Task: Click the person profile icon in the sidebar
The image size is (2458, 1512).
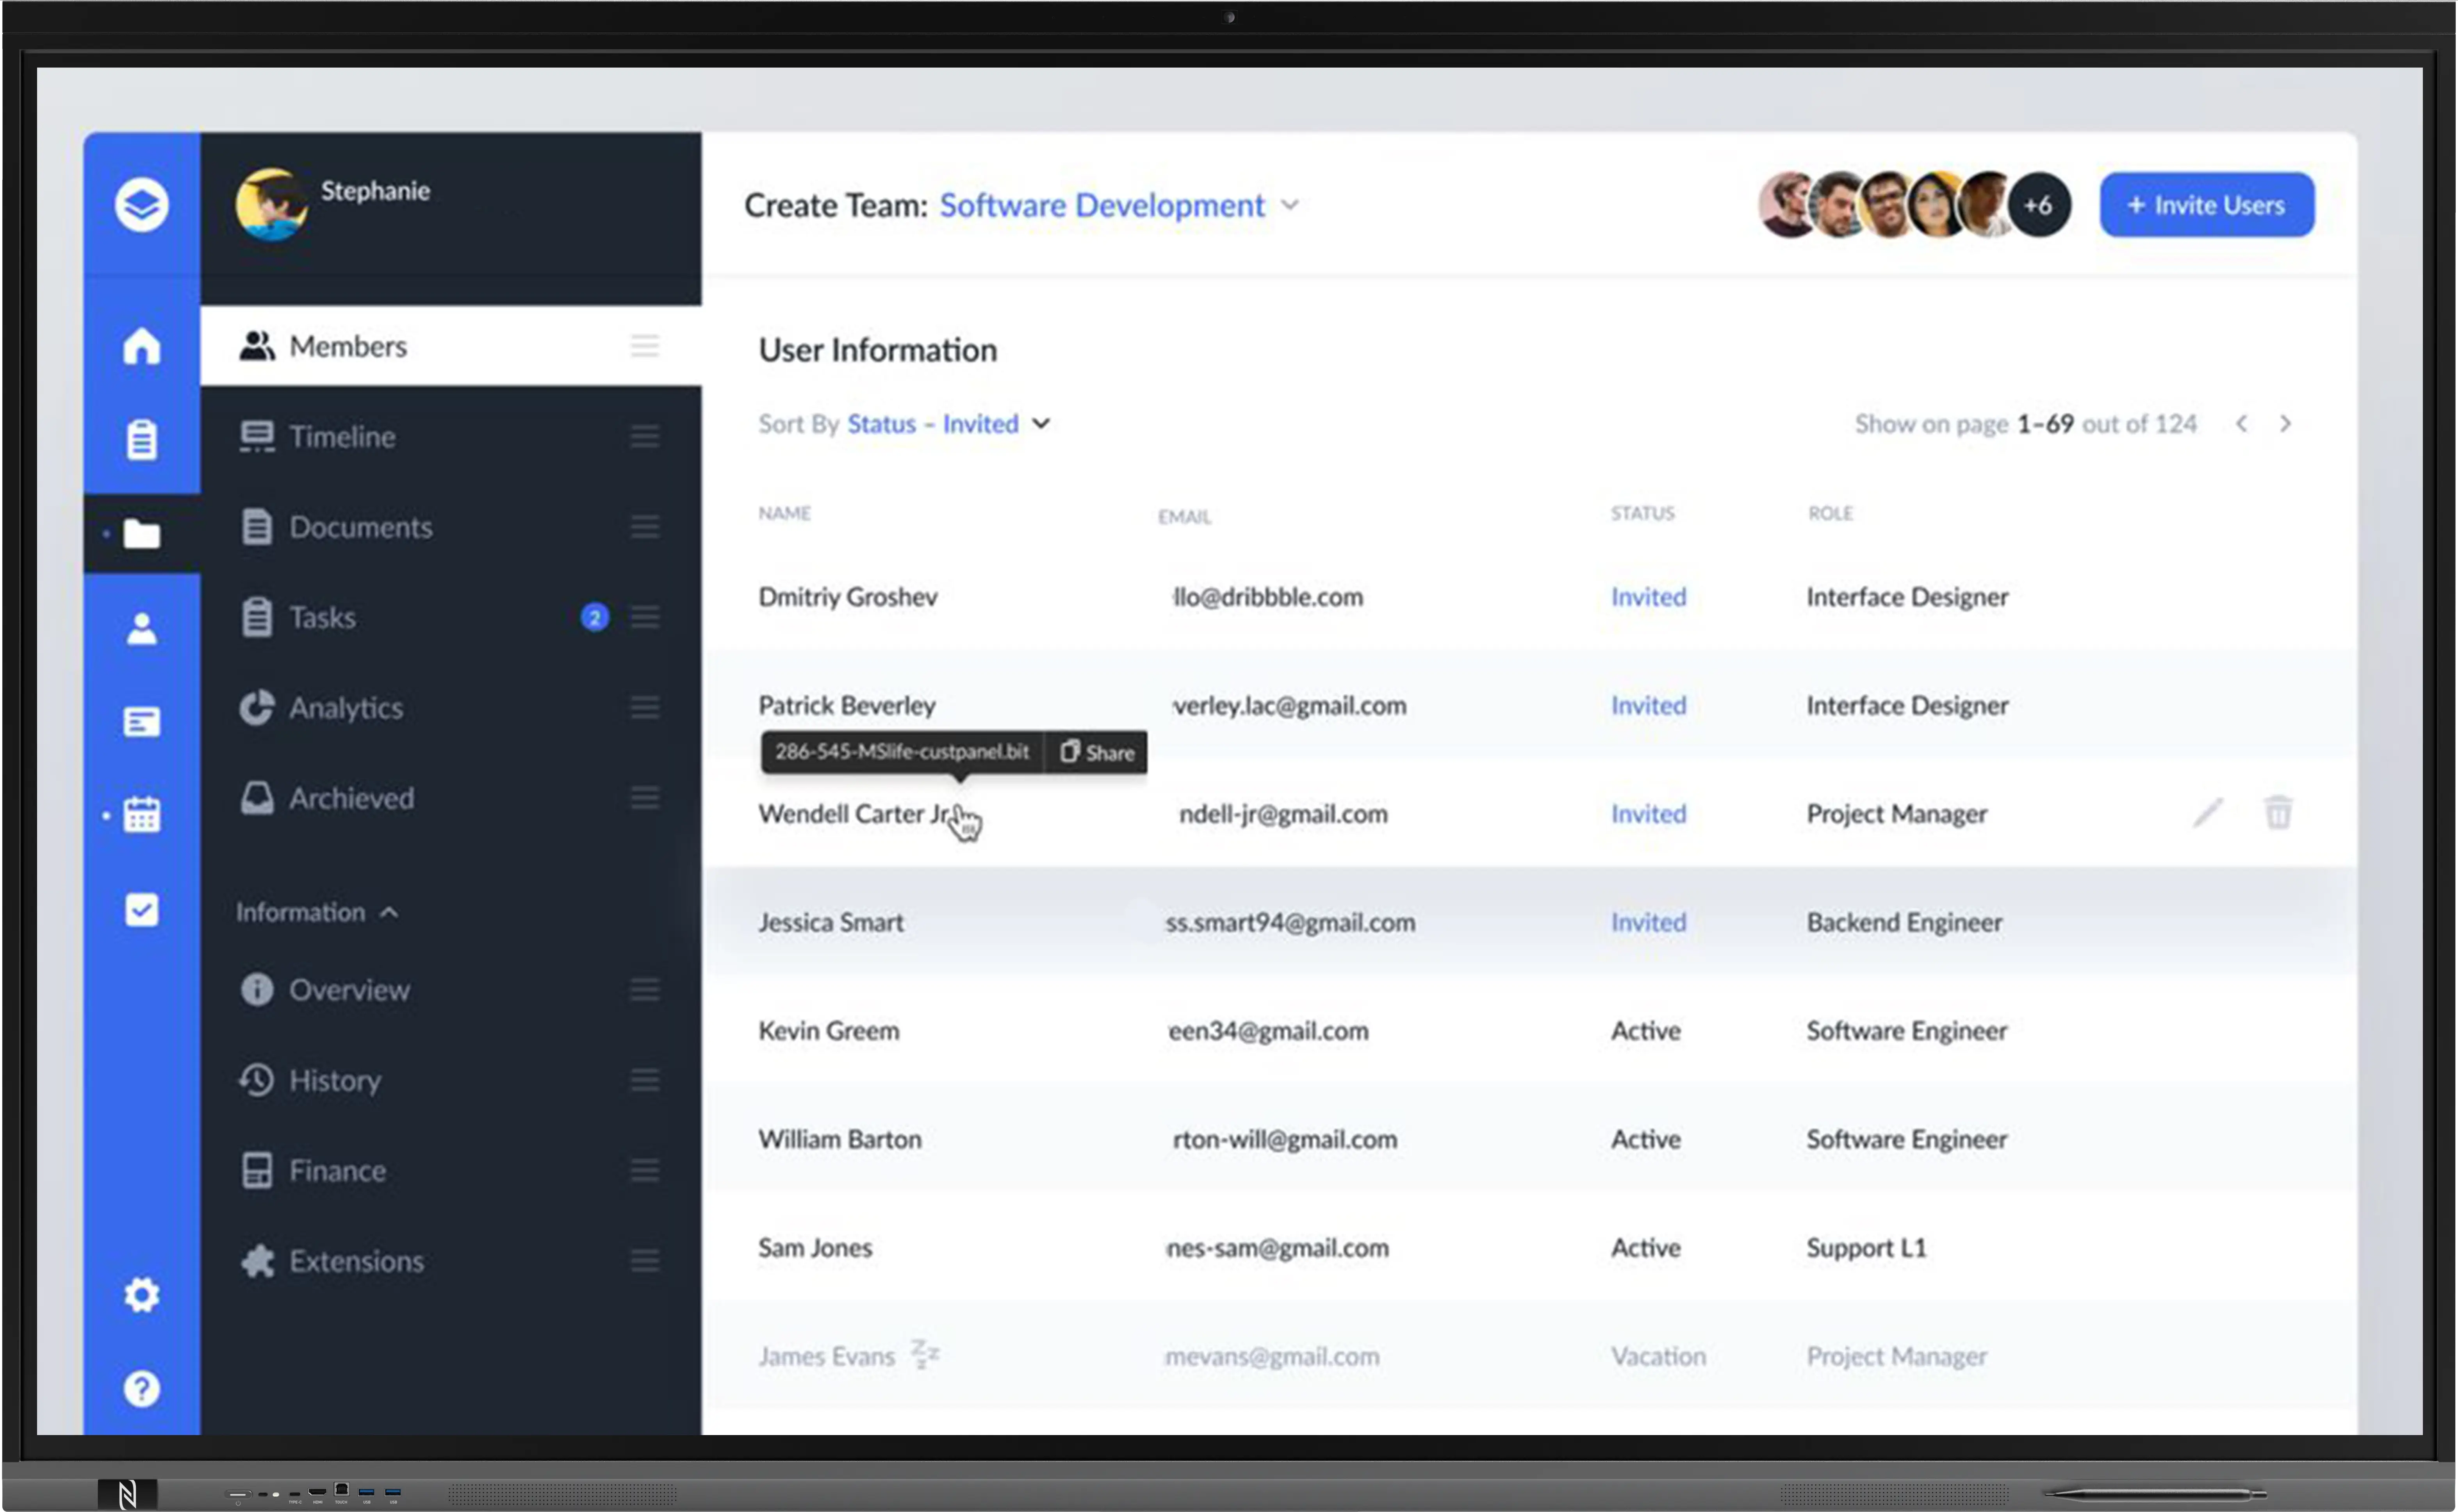Action: [x=141, y=628]
